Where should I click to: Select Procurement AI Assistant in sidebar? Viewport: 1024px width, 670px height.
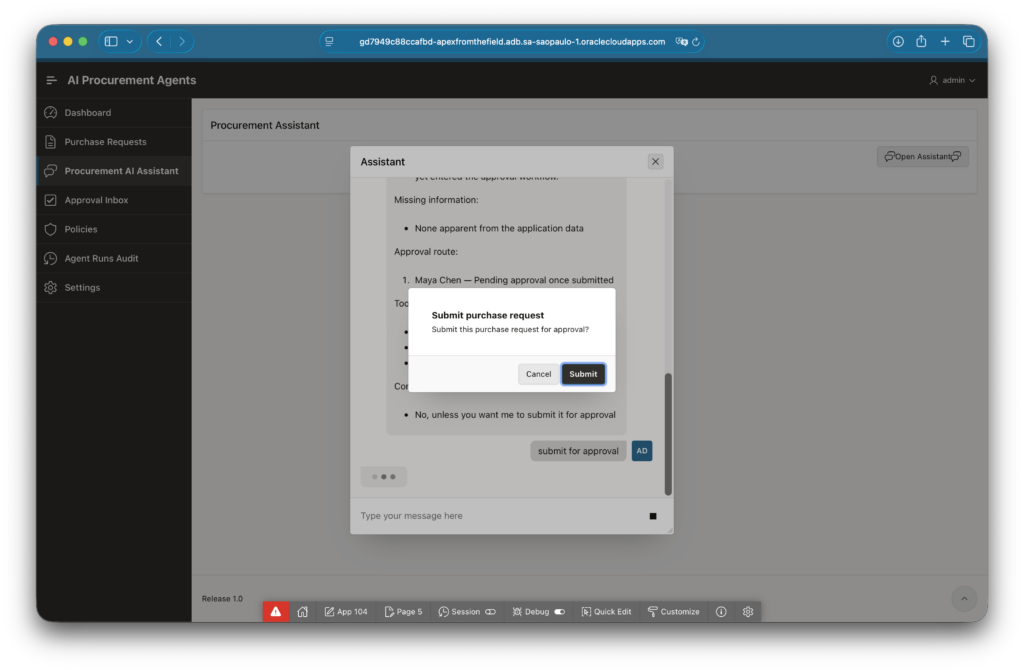click(114, 170)
